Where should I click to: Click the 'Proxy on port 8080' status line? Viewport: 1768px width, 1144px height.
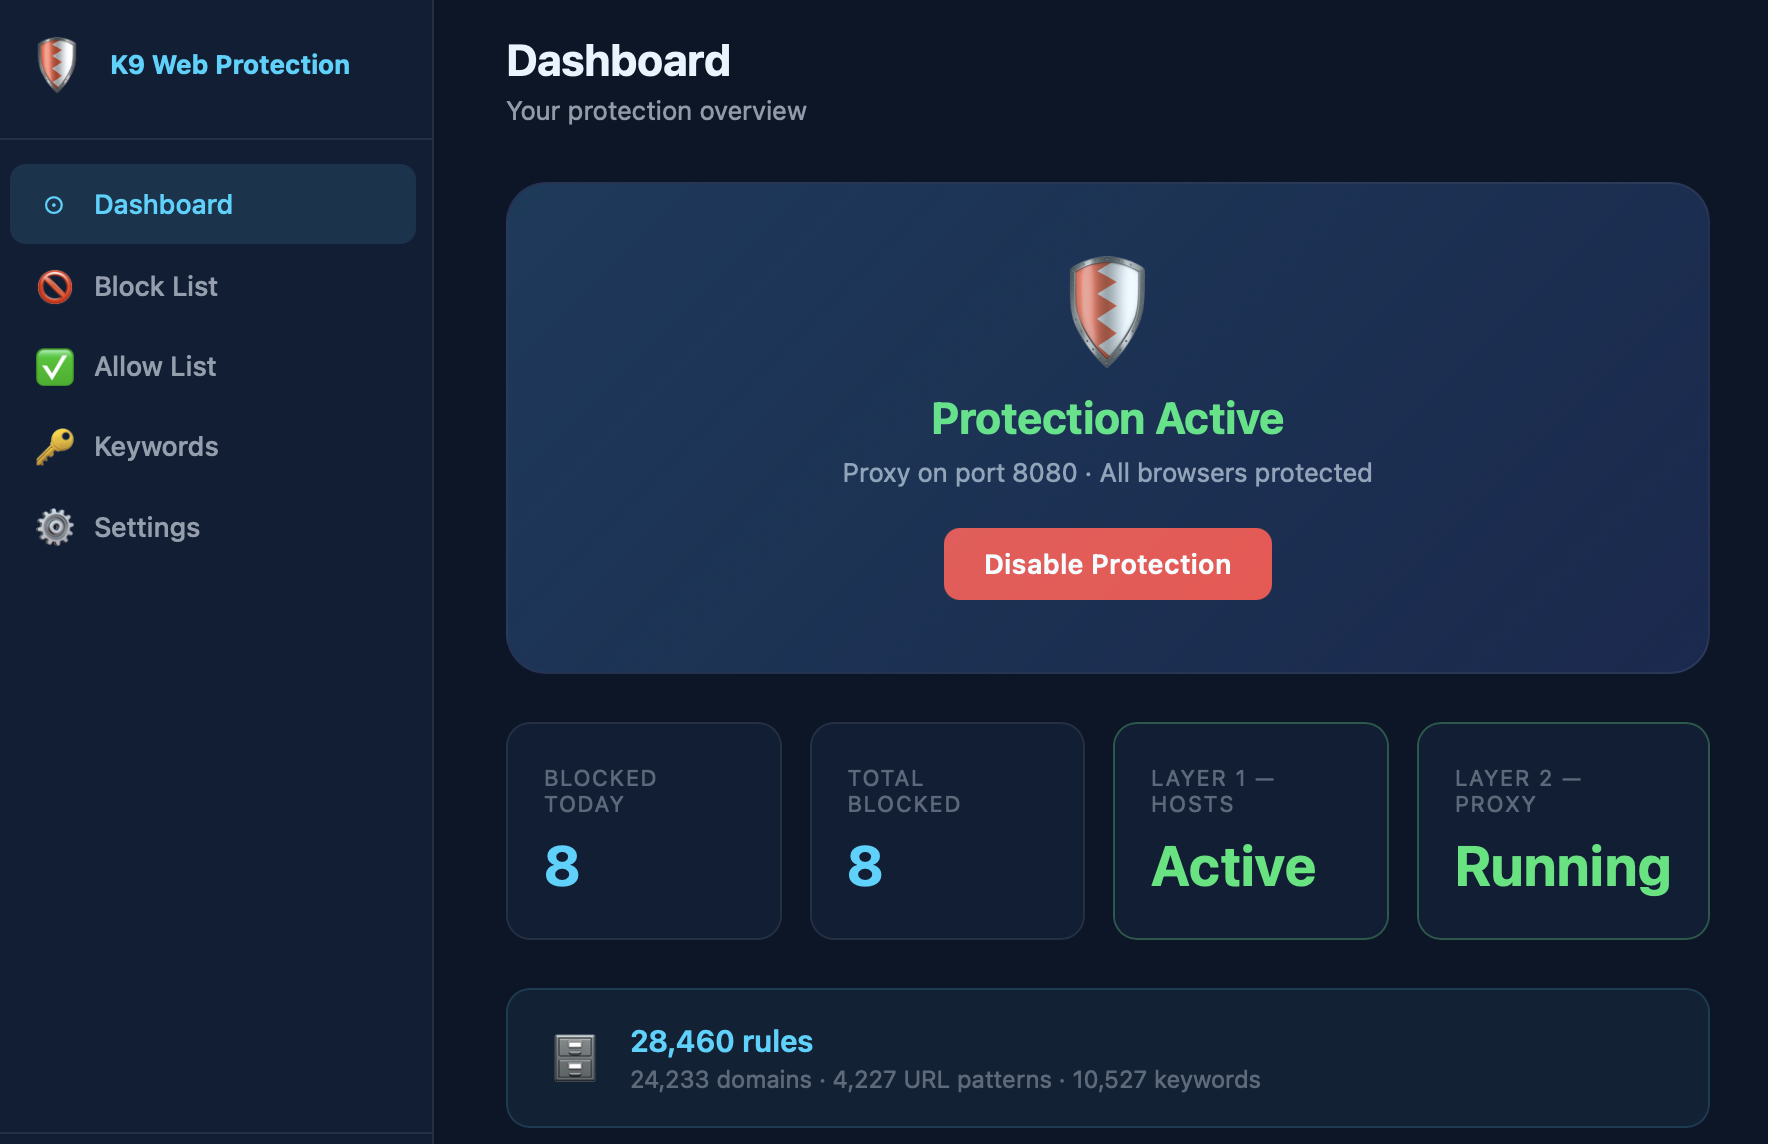[1107, 473]
